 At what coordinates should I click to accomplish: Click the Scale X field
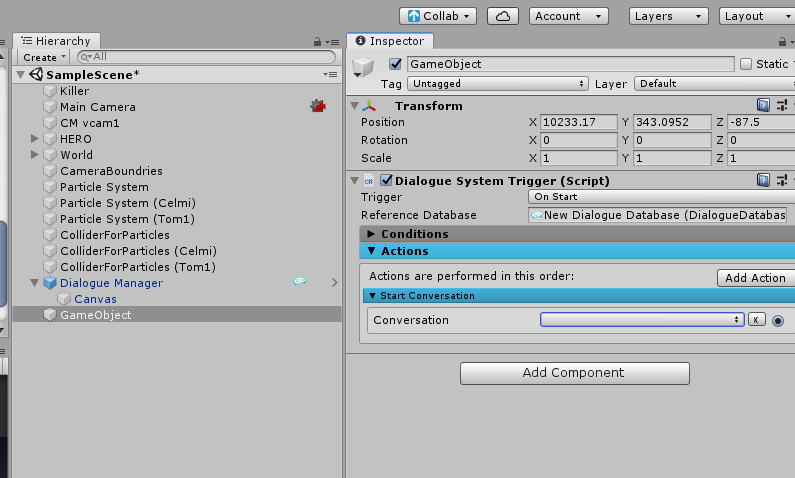click(x=578, y=158)
